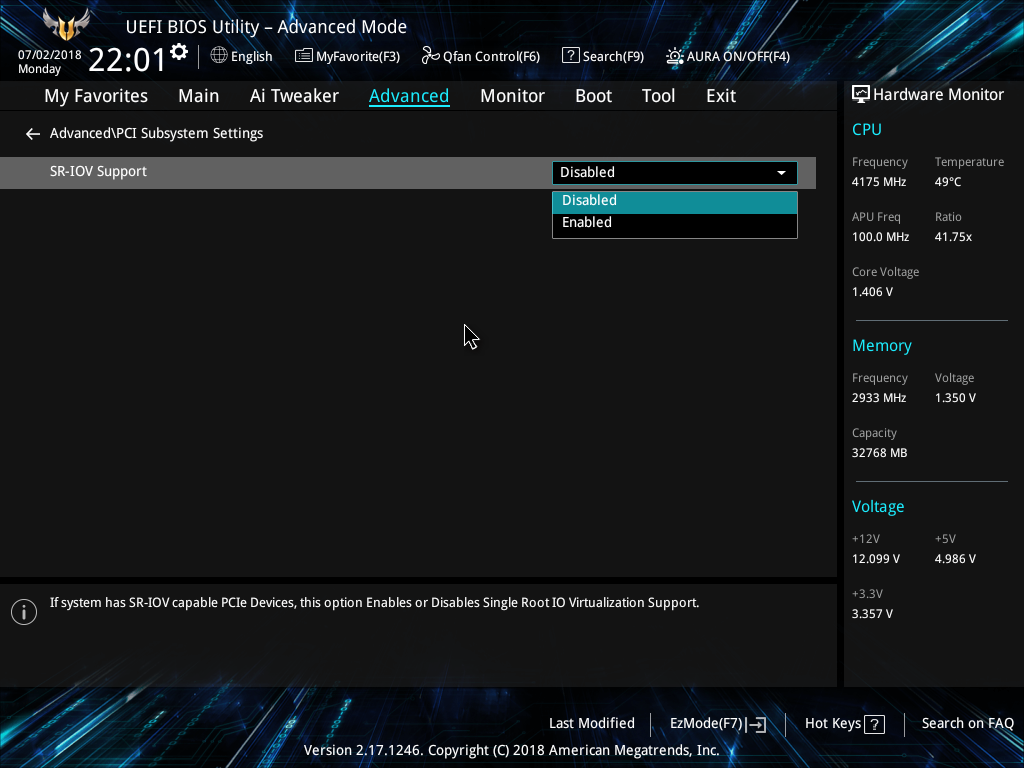Click the TUF logo emblem
Image resolution: width=1024 pixels, height=768 pixels.
pos(65,25)
